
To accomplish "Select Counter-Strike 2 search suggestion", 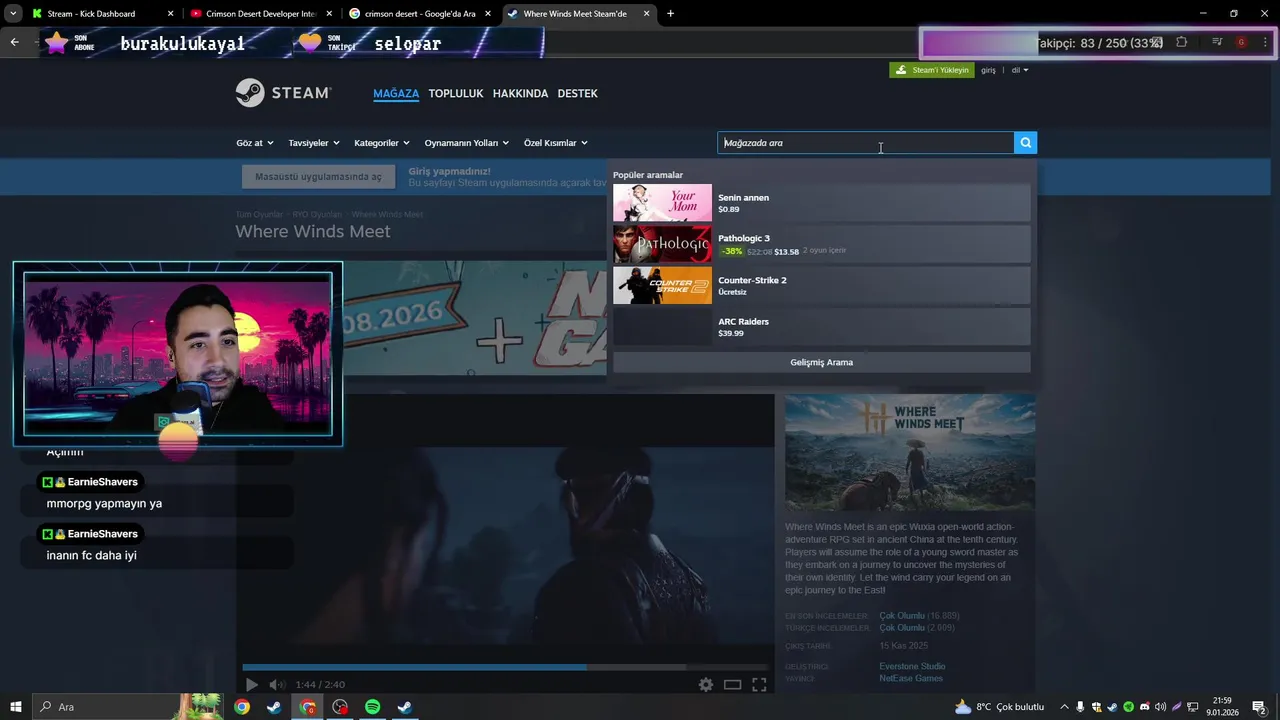I will (x=821, y=285).
